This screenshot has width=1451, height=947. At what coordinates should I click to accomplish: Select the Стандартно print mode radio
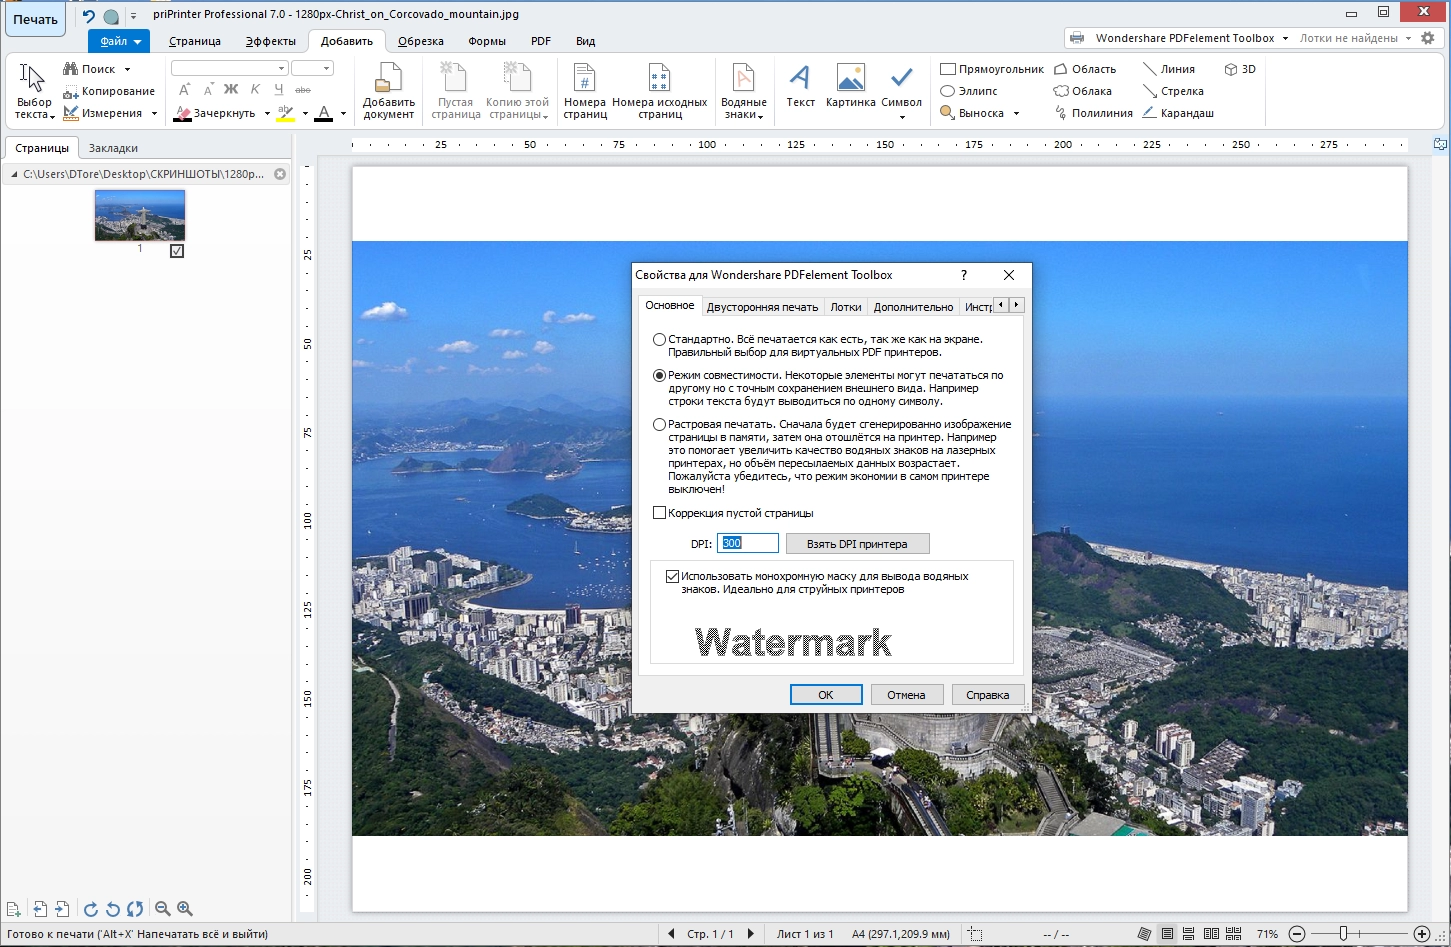click(x=659, y=340)
